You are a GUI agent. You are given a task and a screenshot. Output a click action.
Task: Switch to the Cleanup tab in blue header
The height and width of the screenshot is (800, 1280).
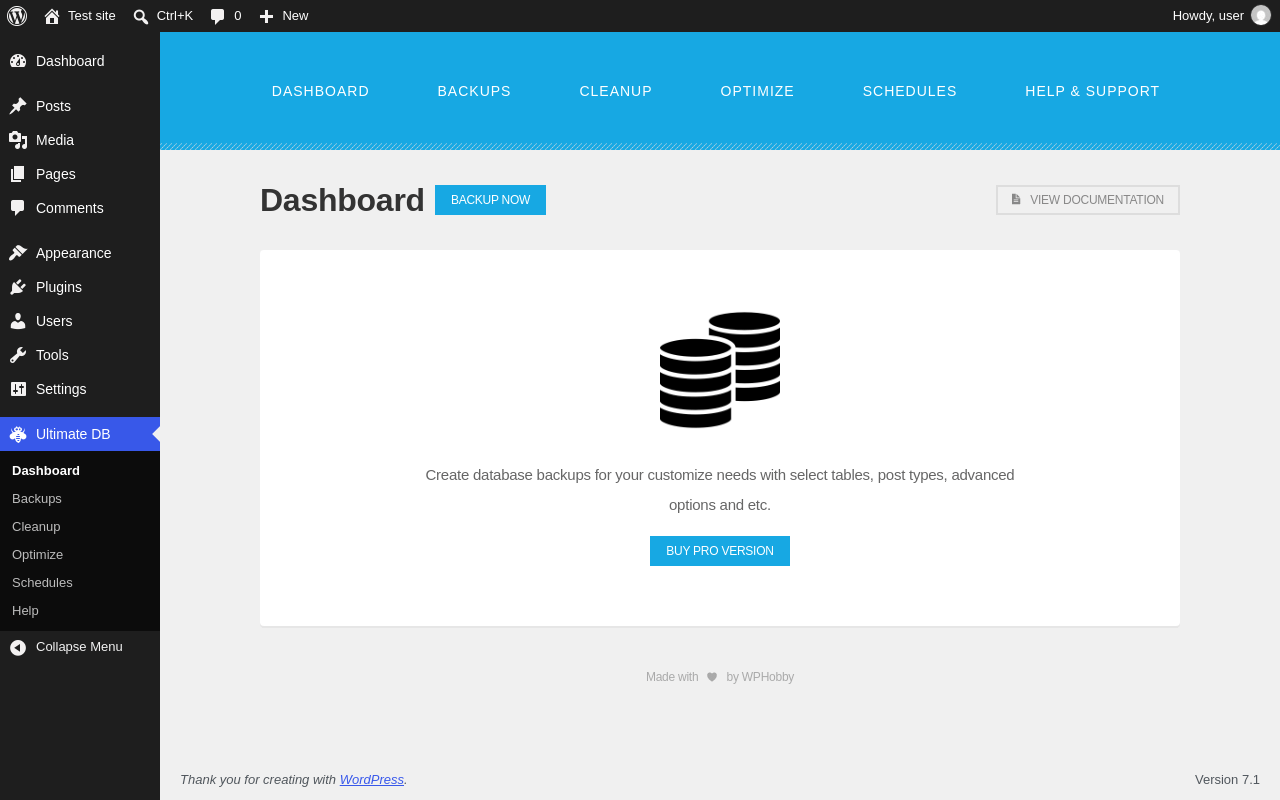[x=616, y=91]
